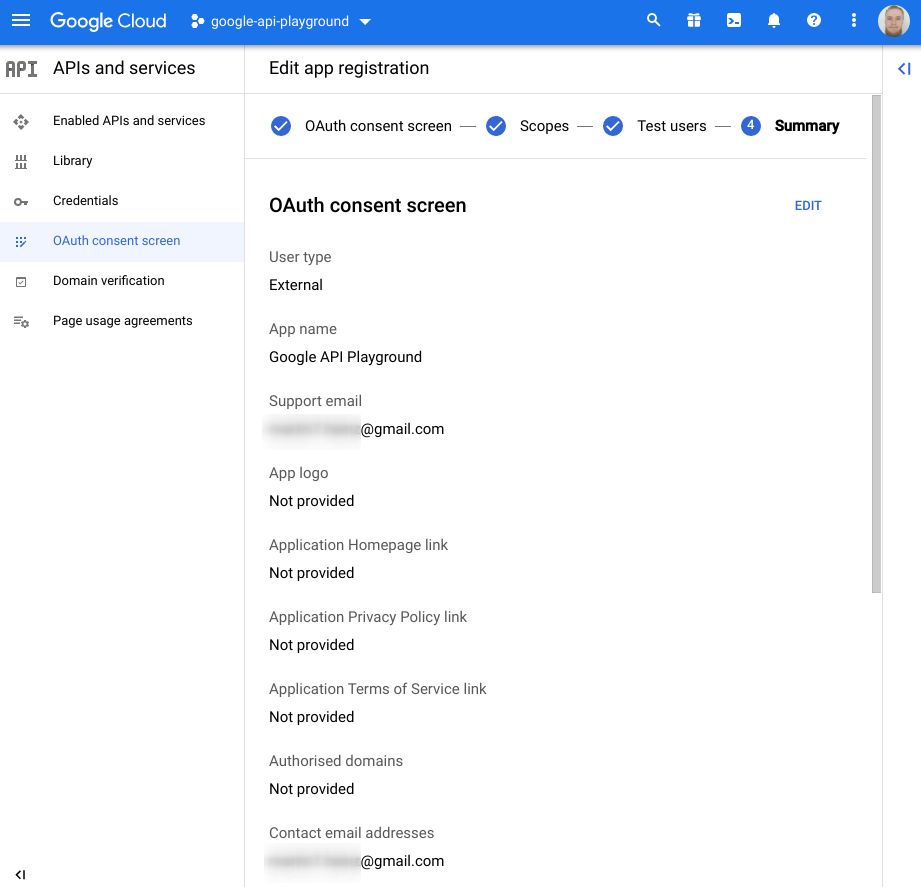
Task: Open the help menu
Action: pyautogui.click(x=813, y=20)
